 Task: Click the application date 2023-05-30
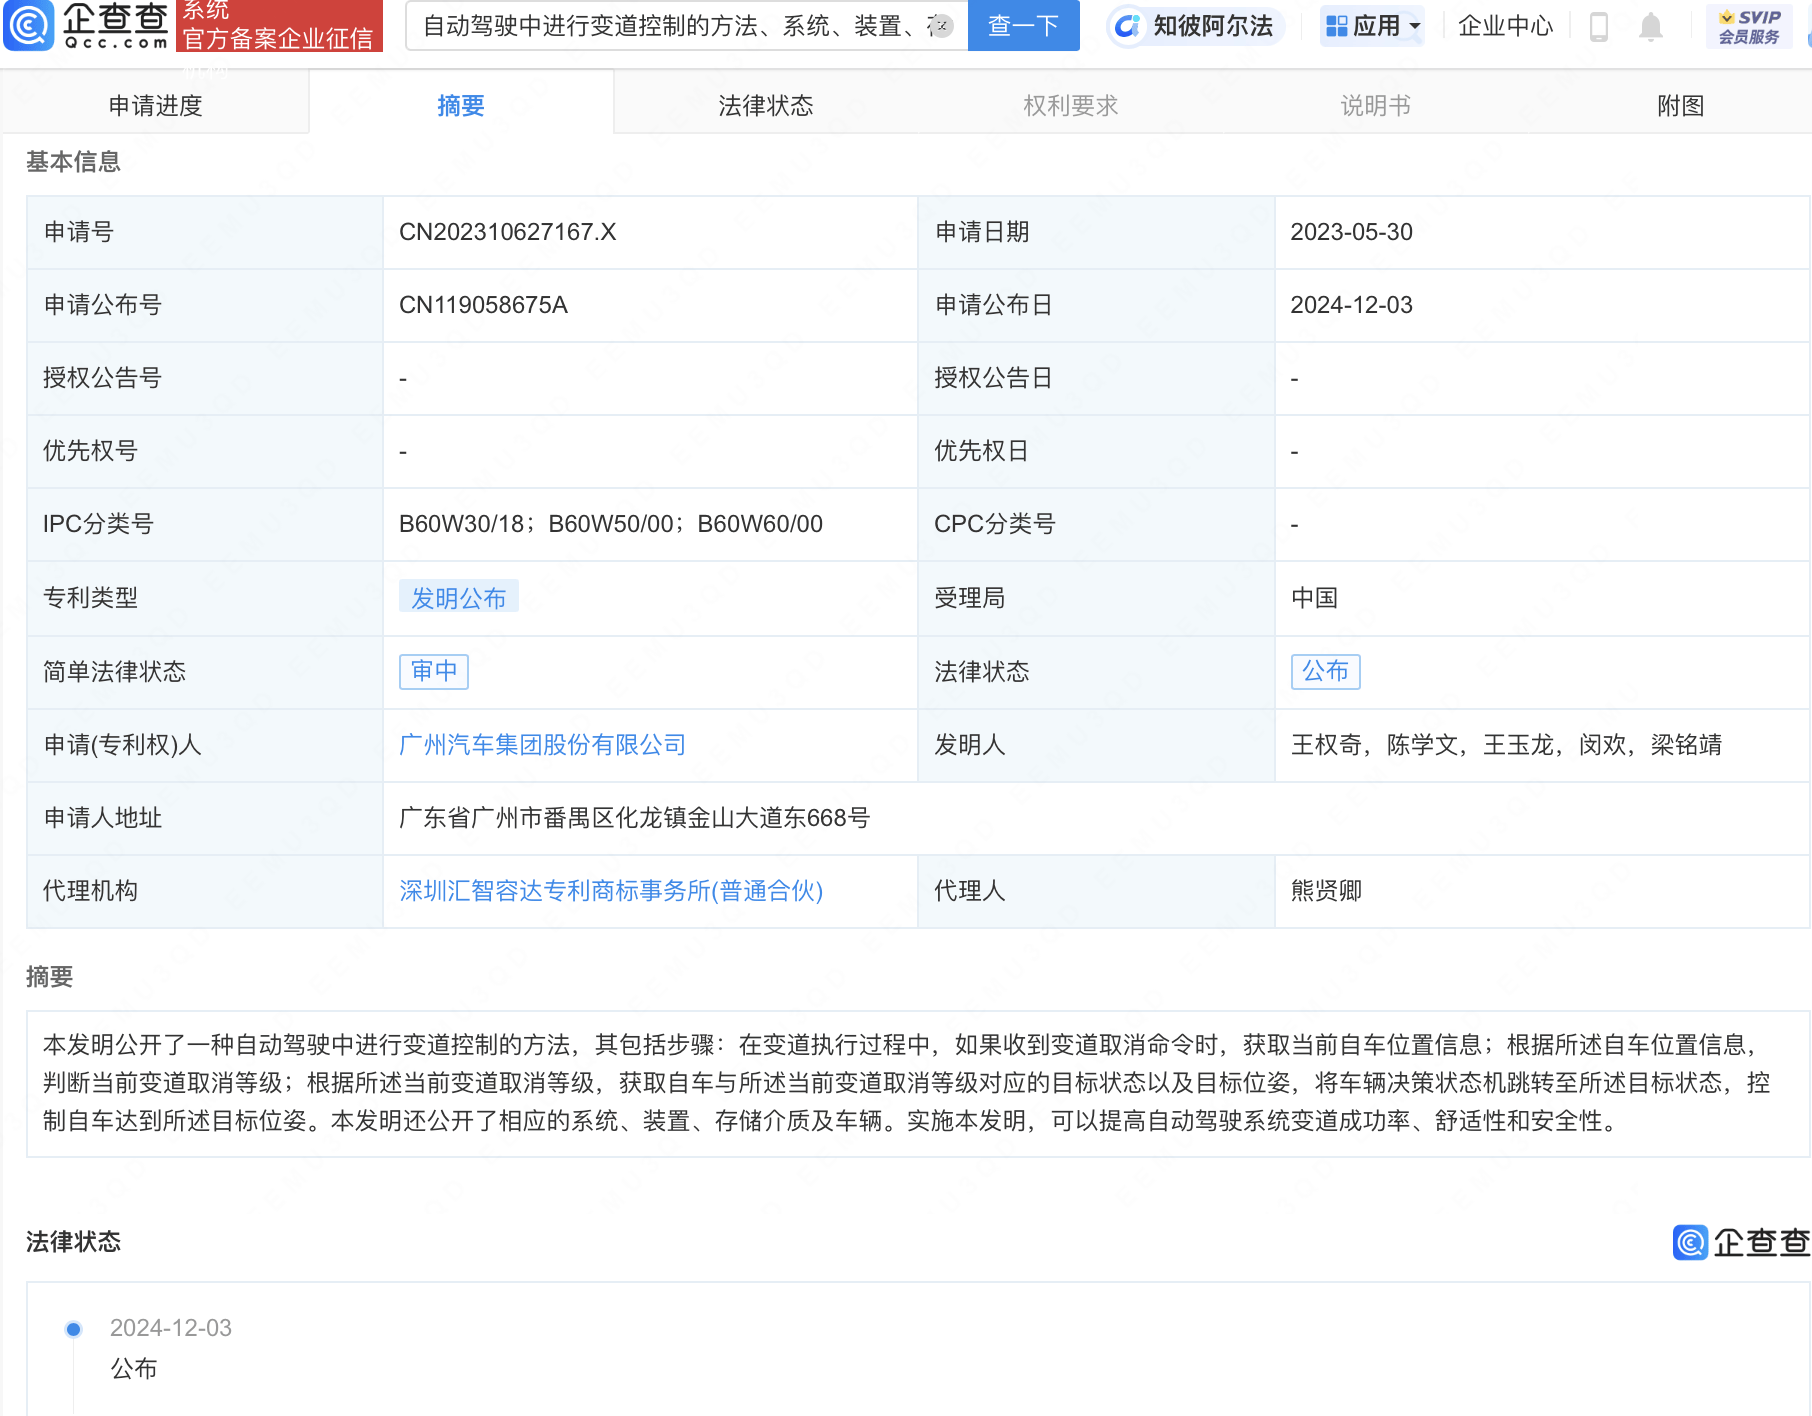(x=1352, y=232)
